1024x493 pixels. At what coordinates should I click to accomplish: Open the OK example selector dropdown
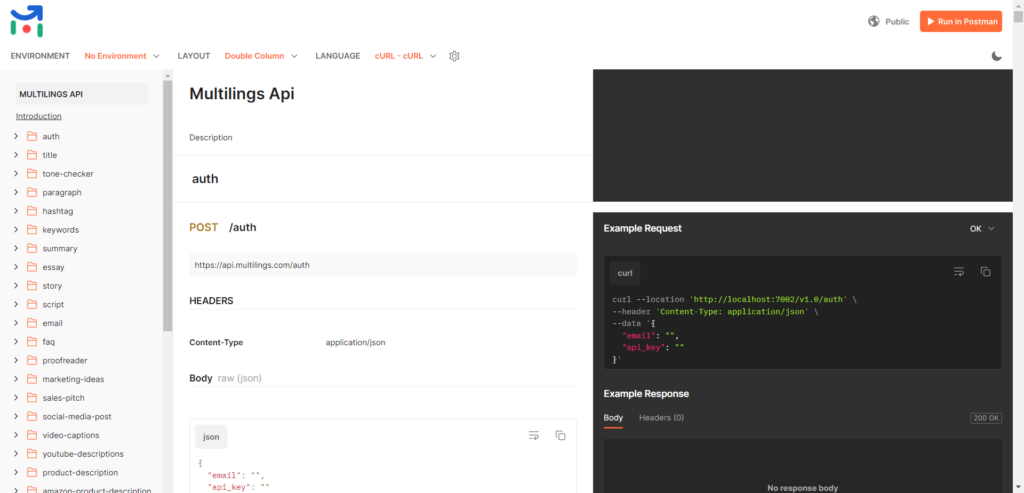pos(982,229)
